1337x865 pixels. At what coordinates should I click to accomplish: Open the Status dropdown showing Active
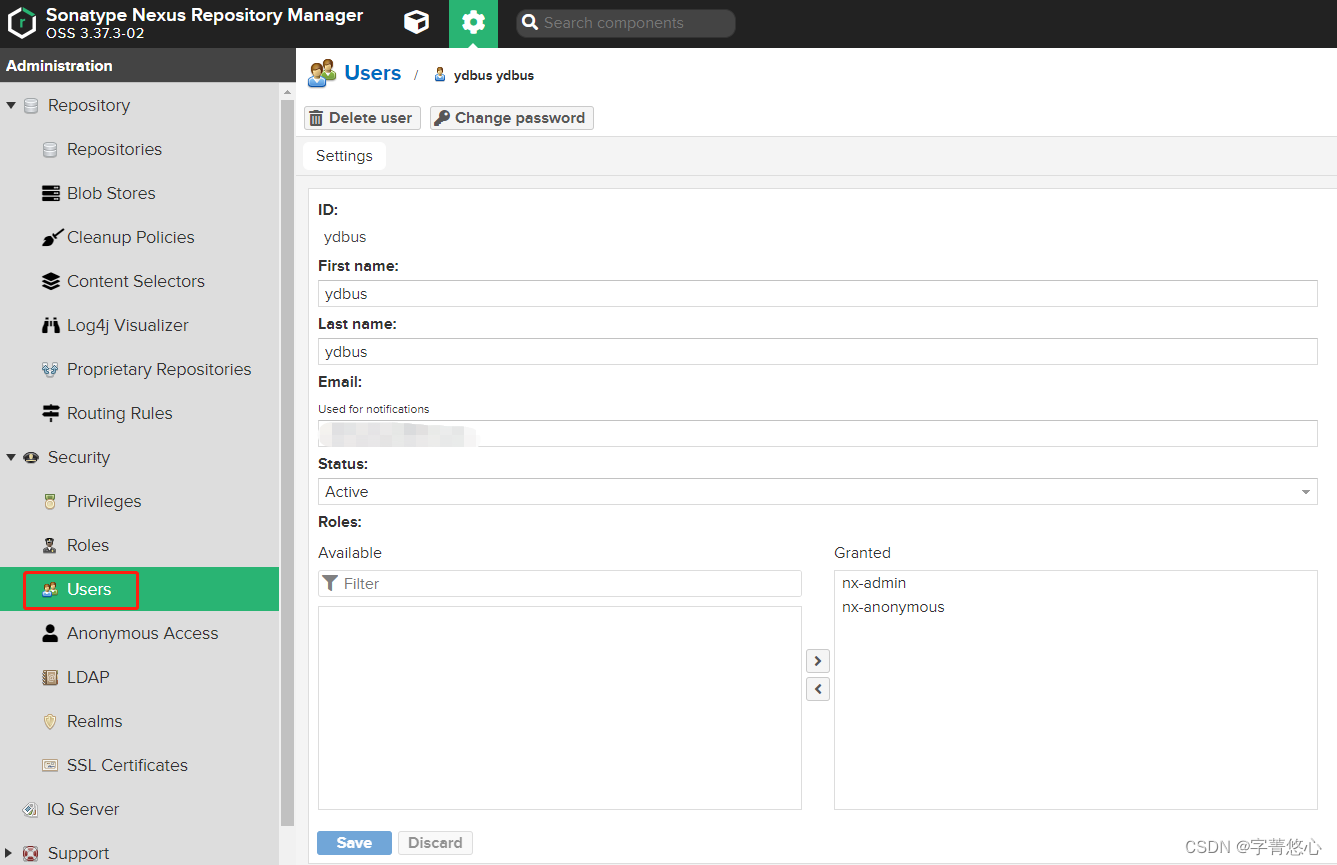click(817, 492)
